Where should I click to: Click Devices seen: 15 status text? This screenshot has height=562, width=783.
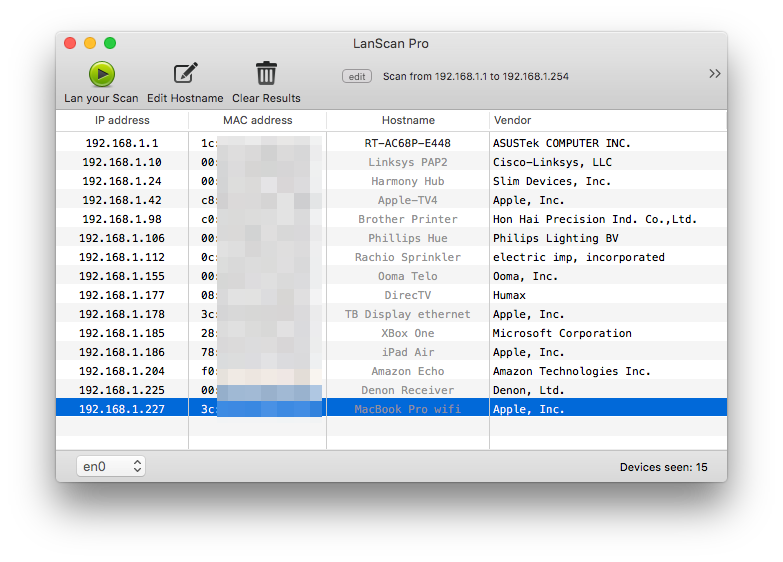(x=663, y=467)
